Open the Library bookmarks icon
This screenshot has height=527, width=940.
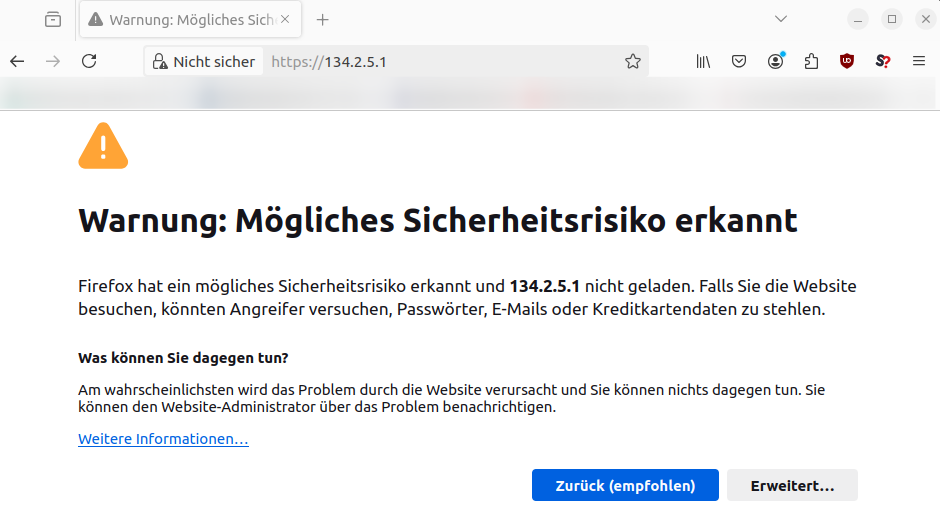point(703,61)
